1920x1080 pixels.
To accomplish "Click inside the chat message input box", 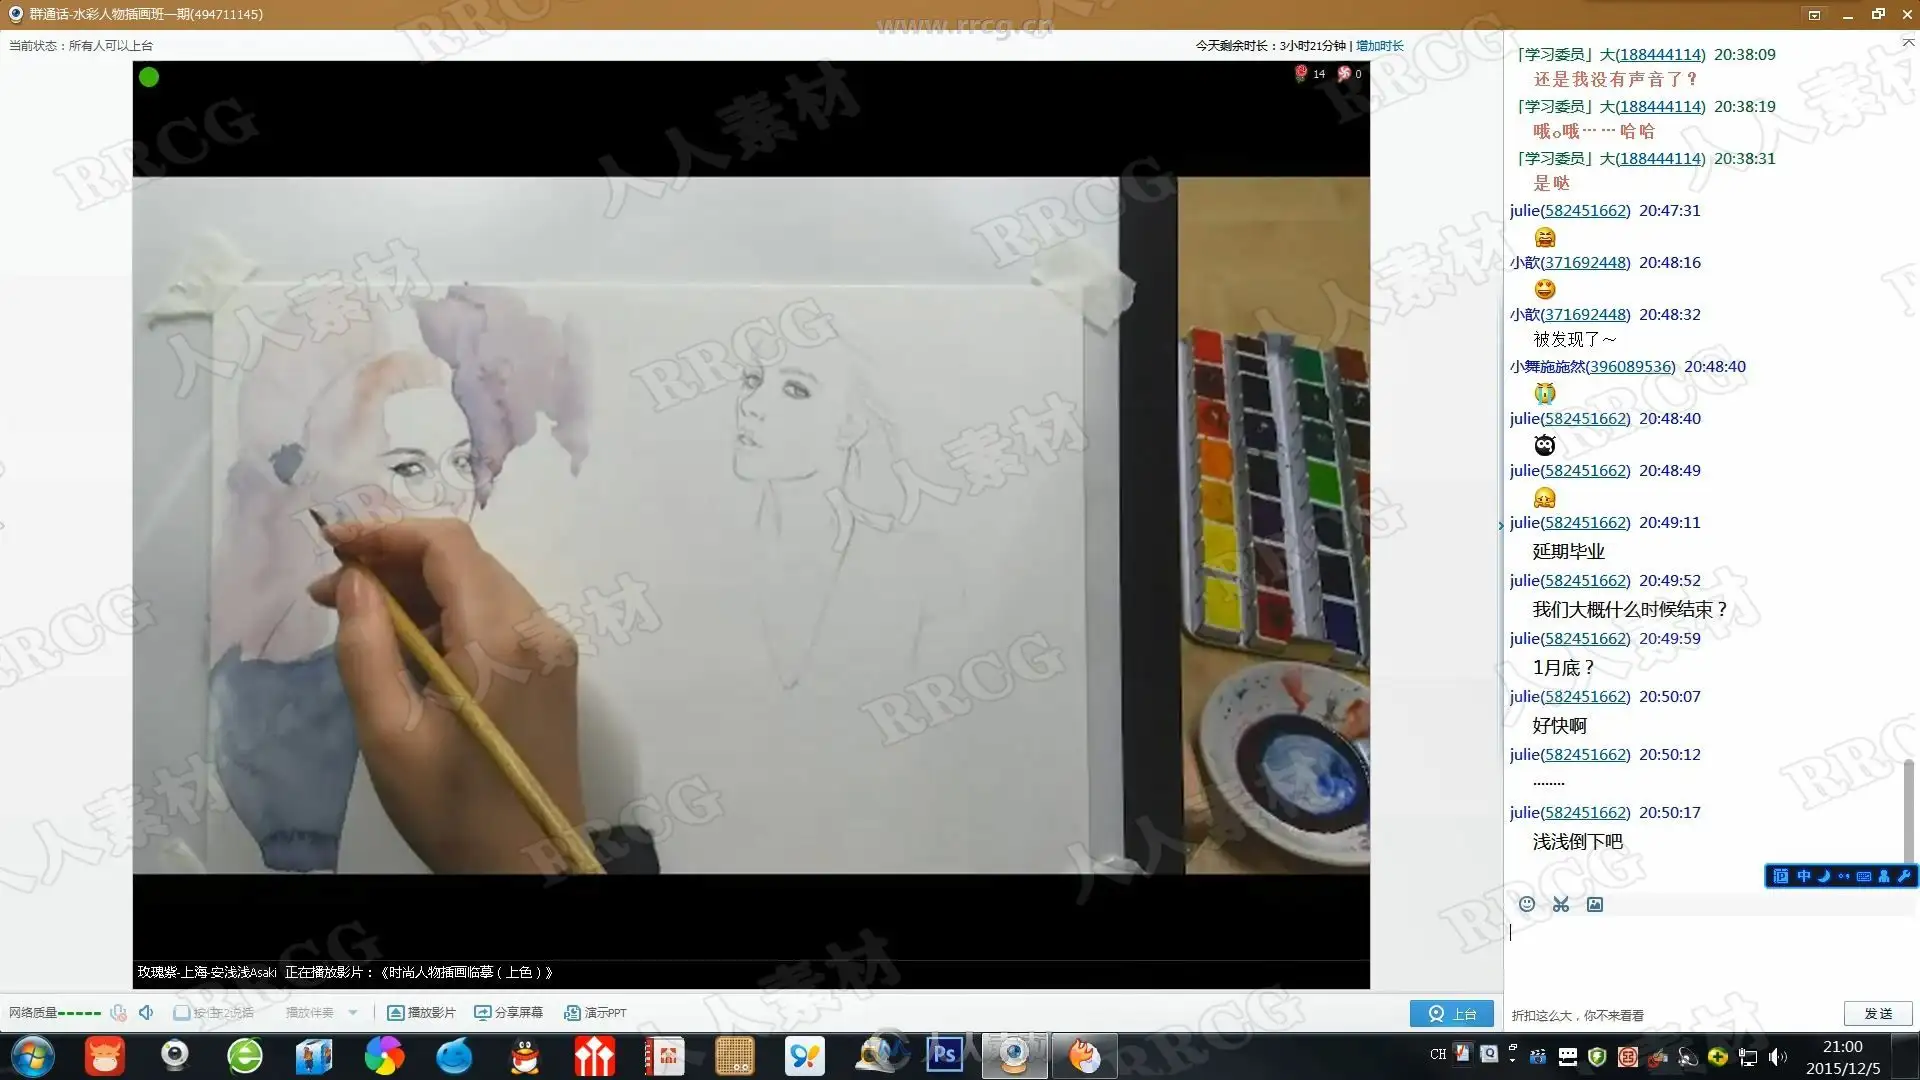I will 1700,955.
